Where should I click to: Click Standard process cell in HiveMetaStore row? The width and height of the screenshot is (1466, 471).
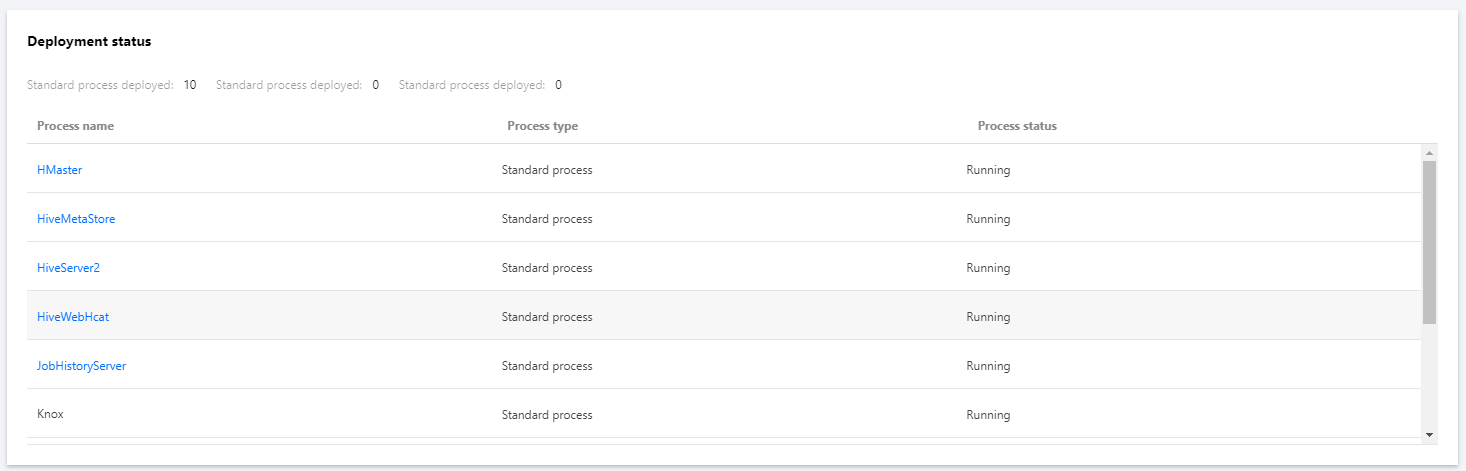coord(547,219)
